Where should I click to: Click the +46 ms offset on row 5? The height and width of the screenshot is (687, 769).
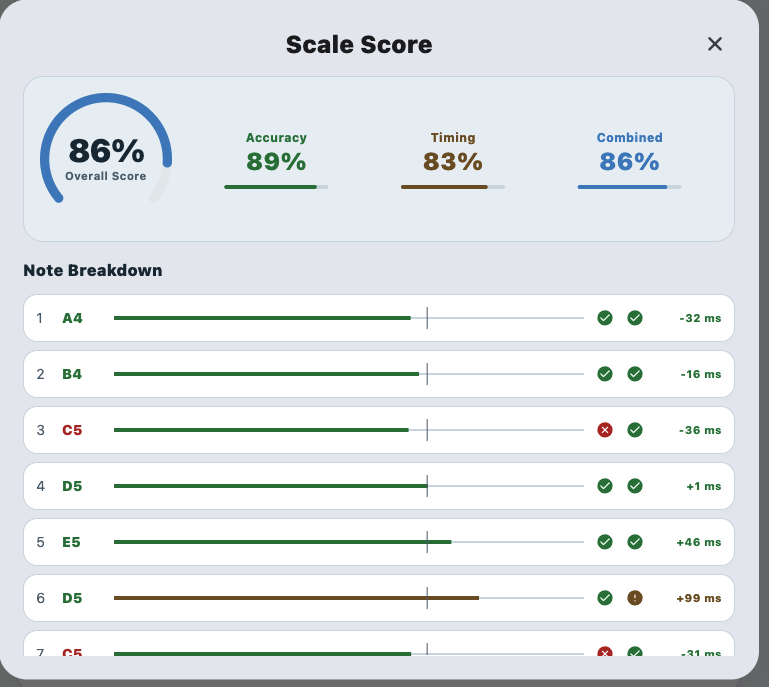[x=698, y=542]
